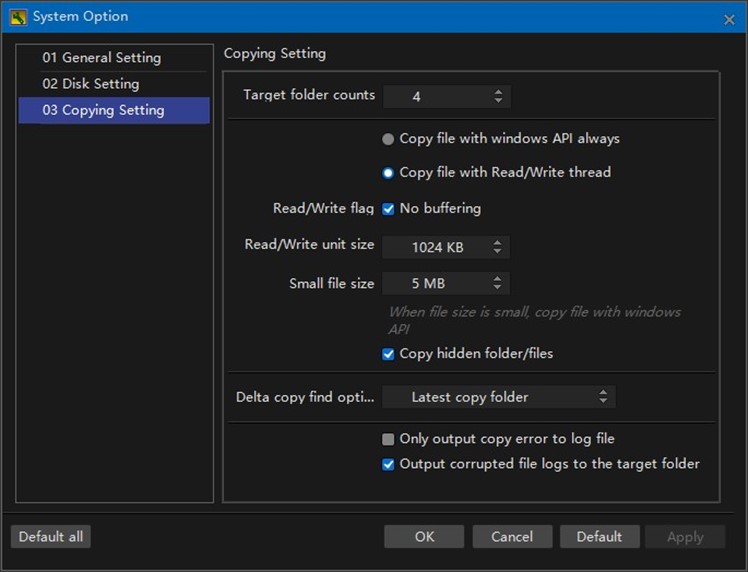Uncheck the No buffering checkbox
Viewport: 748px width, 572px height.
tap(388, 209)
